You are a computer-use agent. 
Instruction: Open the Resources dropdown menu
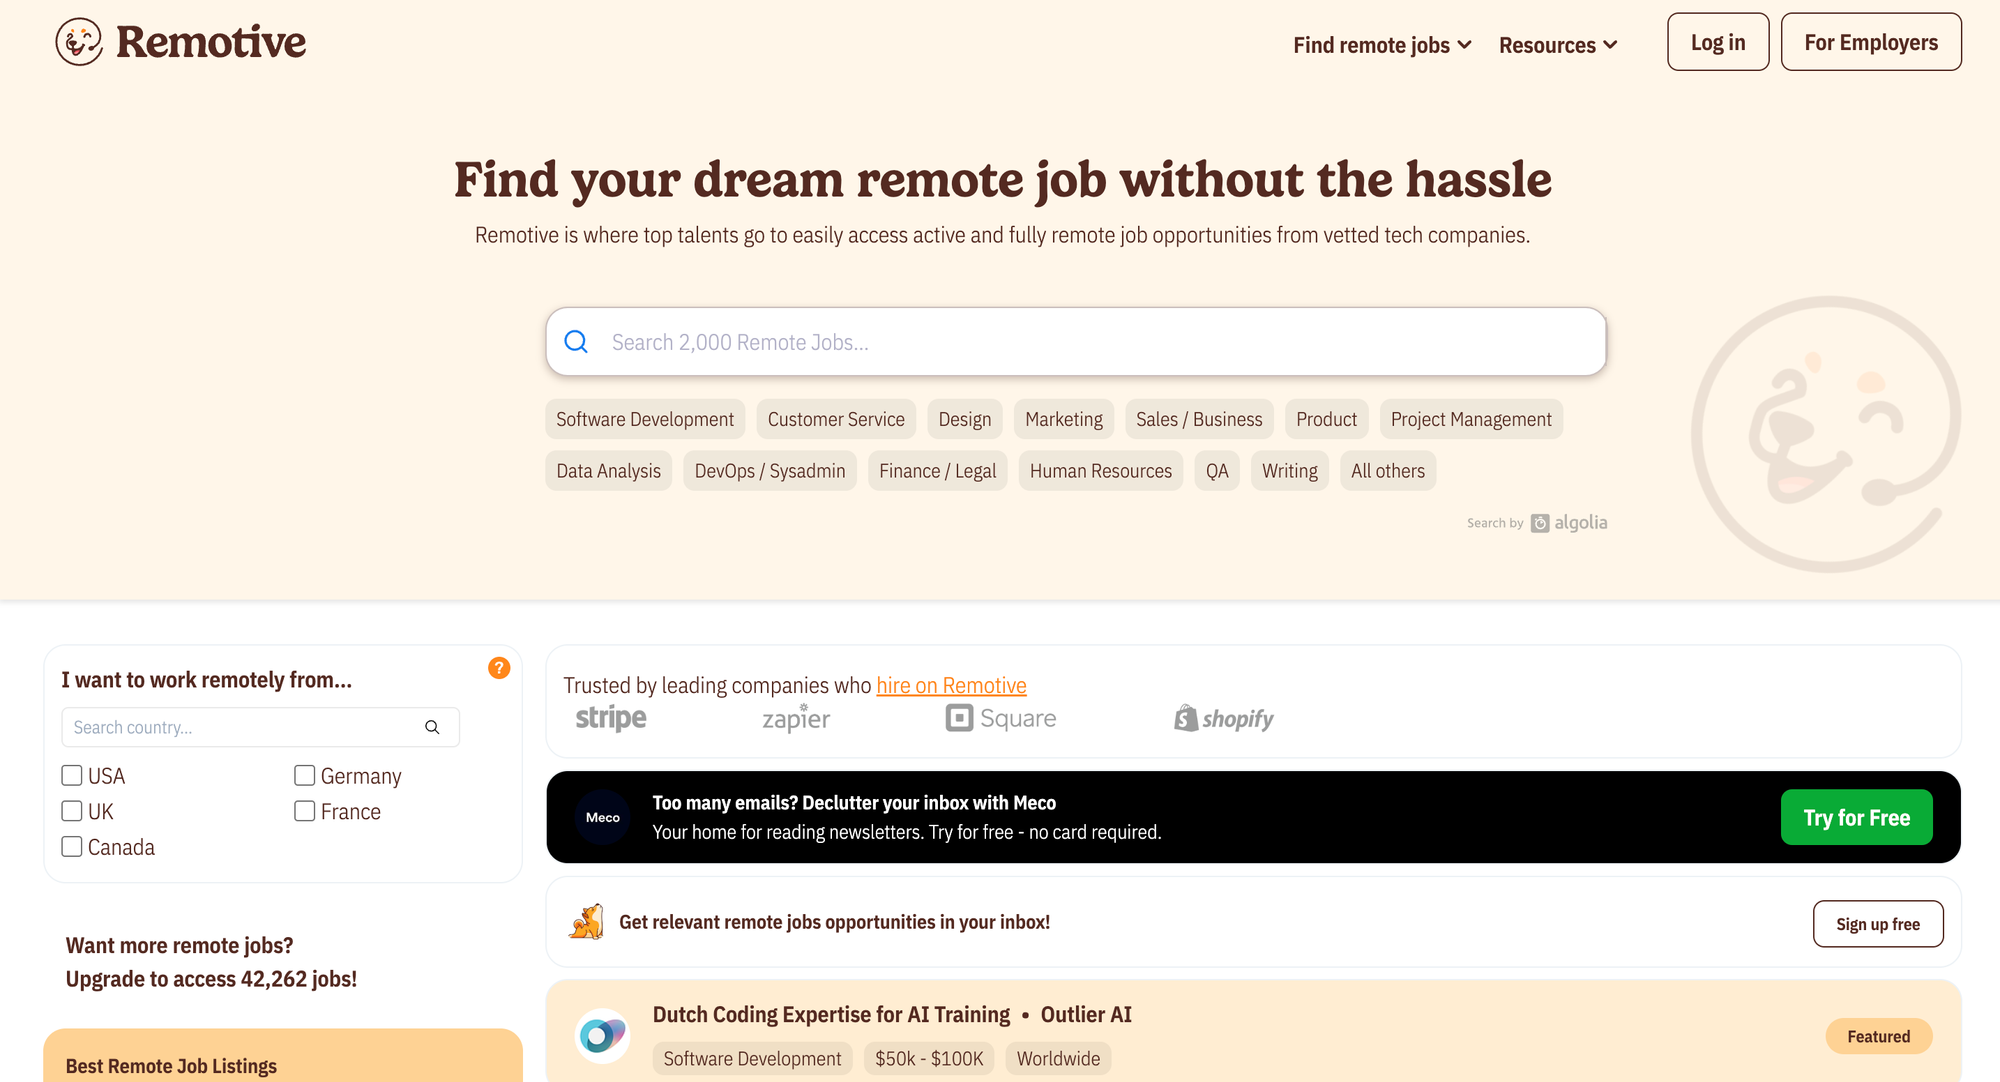[1558, 45]
